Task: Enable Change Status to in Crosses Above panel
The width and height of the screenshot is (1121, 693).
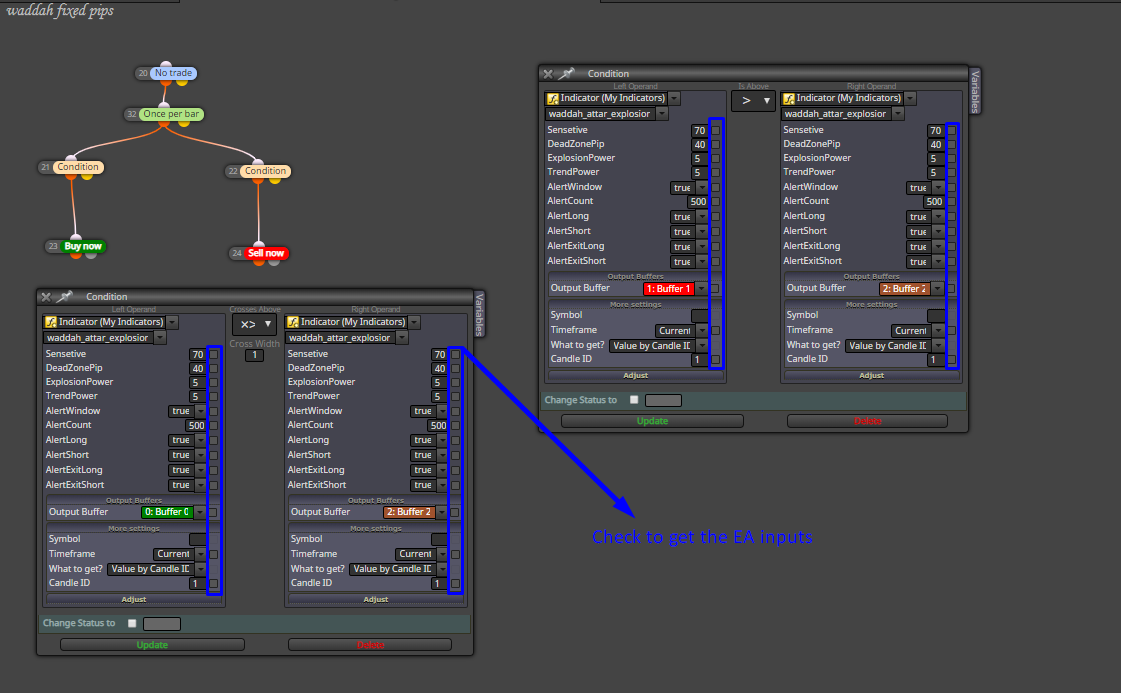Action: point(132,624)
